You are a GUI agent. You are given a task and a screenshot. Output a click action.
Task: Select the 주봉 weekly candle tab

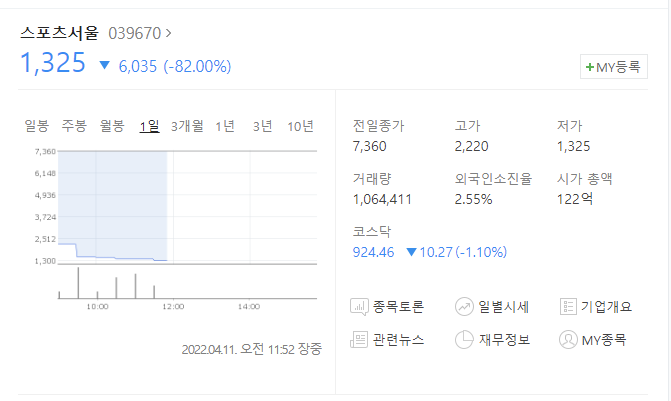(74, 126)
